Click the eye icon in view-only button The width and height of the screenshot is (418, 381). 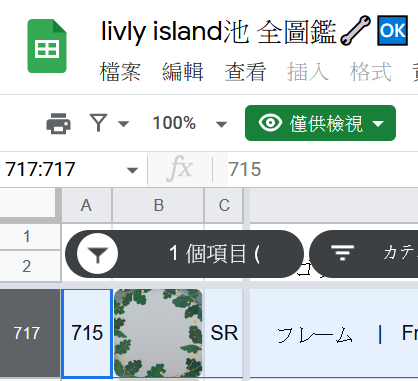pos(270,123)
